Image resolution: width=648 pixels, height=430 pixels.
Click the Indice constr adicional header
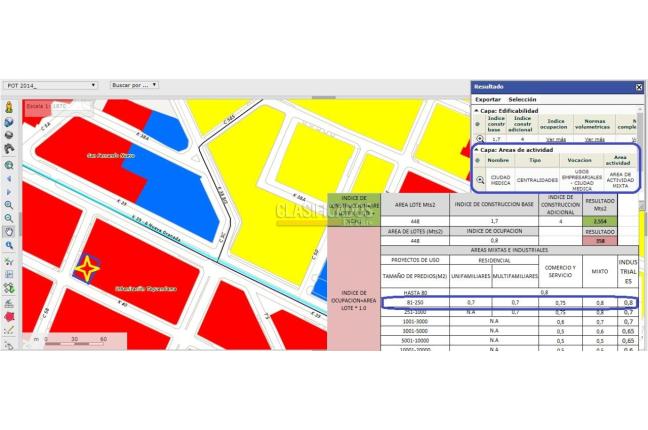tap(522, 124)
